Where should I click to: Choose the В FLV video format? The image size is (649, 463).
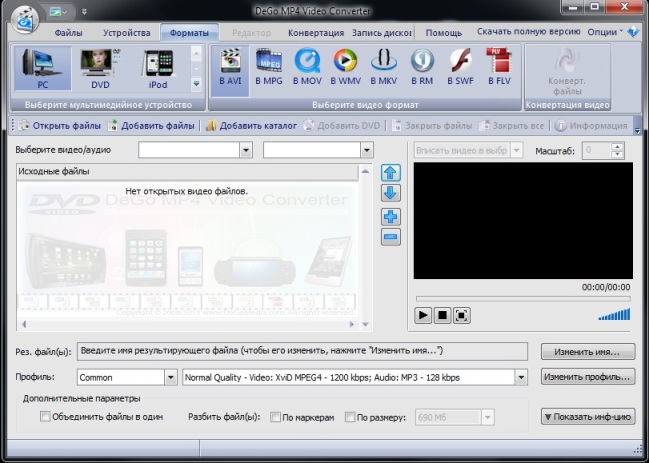(x=499, y=67)
